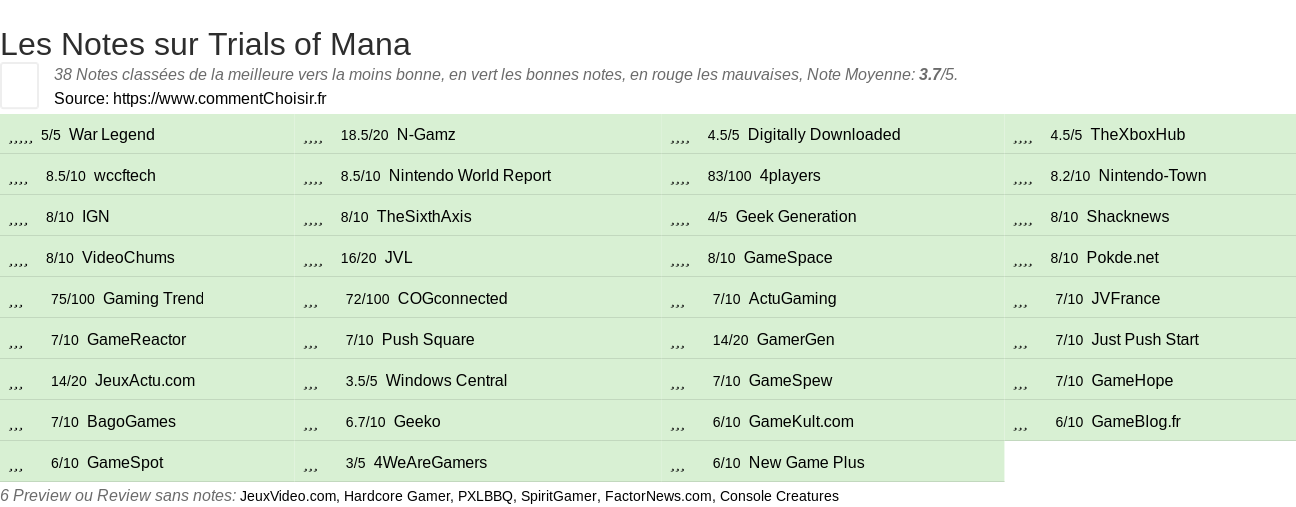Image resolution: width=1296 pixels, height=507 pixels.
Task: Click the Geeko 6.7/10 score
Action: tap(365, 422)
